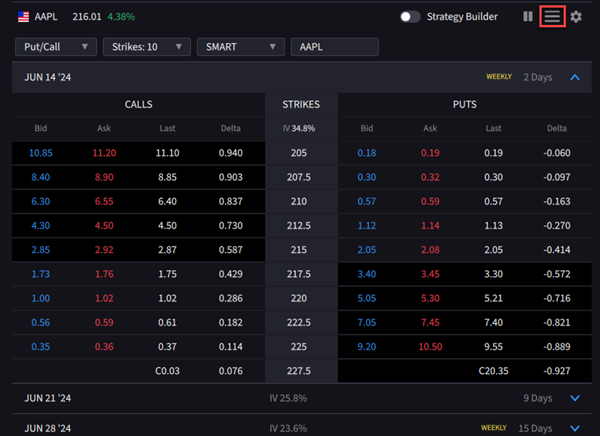Click put delta -0.414 value
The height and width of the screenshot is (436, 600).
coord(557,250)
